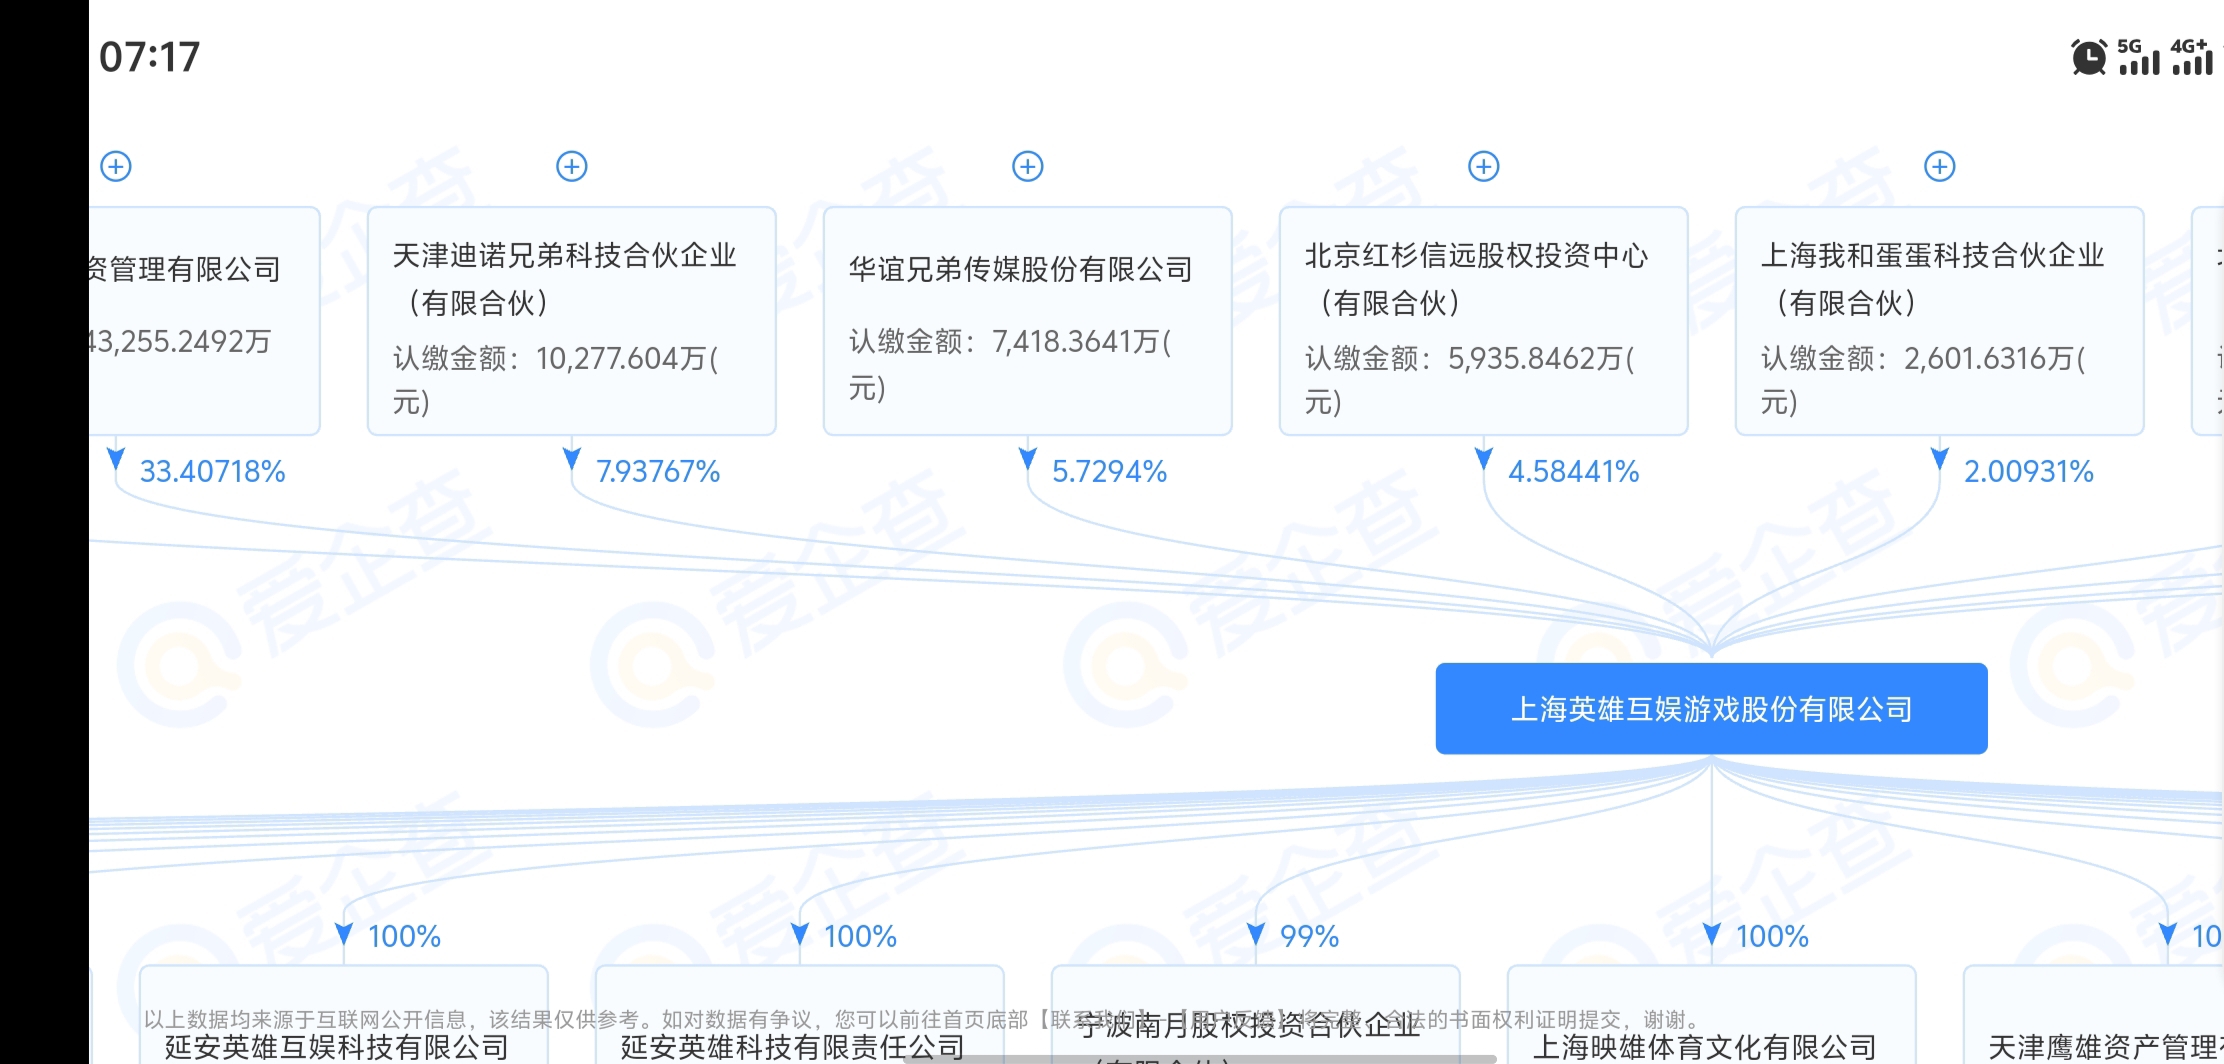The height and width of the screenshot is (1064, 2224).
Task: Click 100% label above 上海映雄体育文化有限公司
Action: click(x=1772, y=936)
